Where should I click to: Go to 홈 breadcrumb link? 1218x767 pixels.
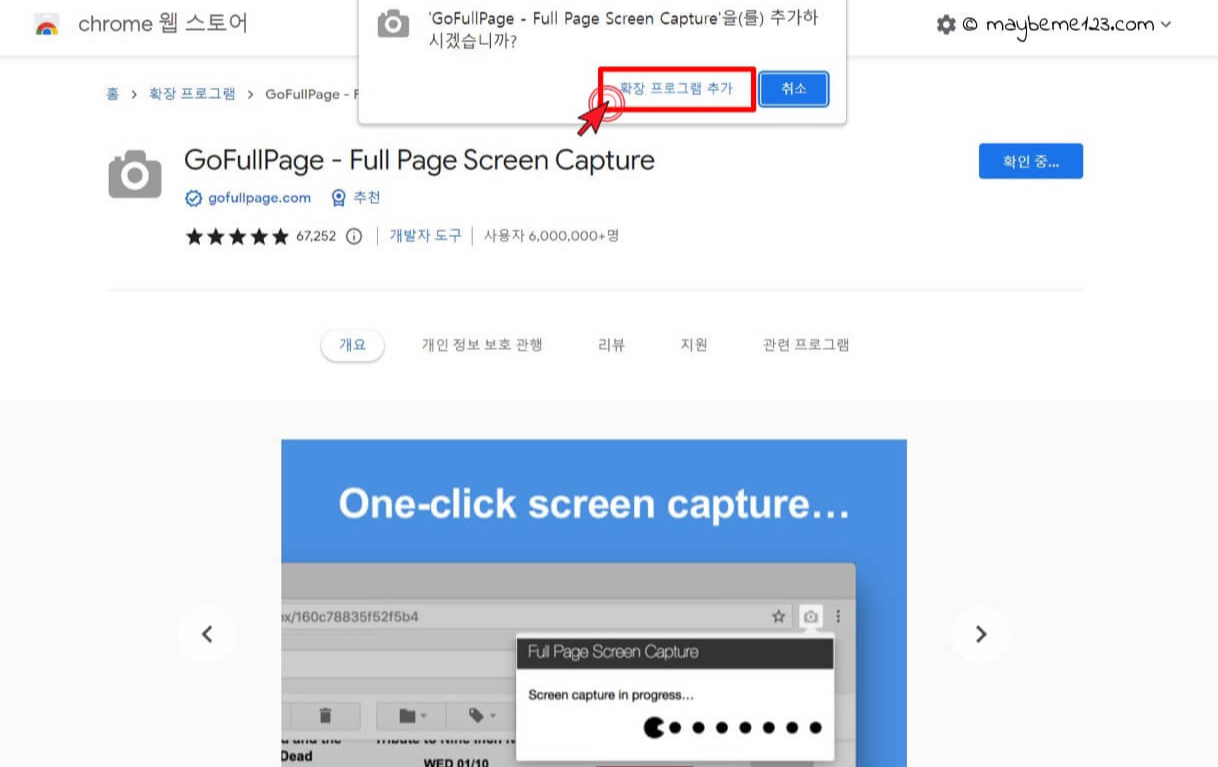[x=112, y=94]
